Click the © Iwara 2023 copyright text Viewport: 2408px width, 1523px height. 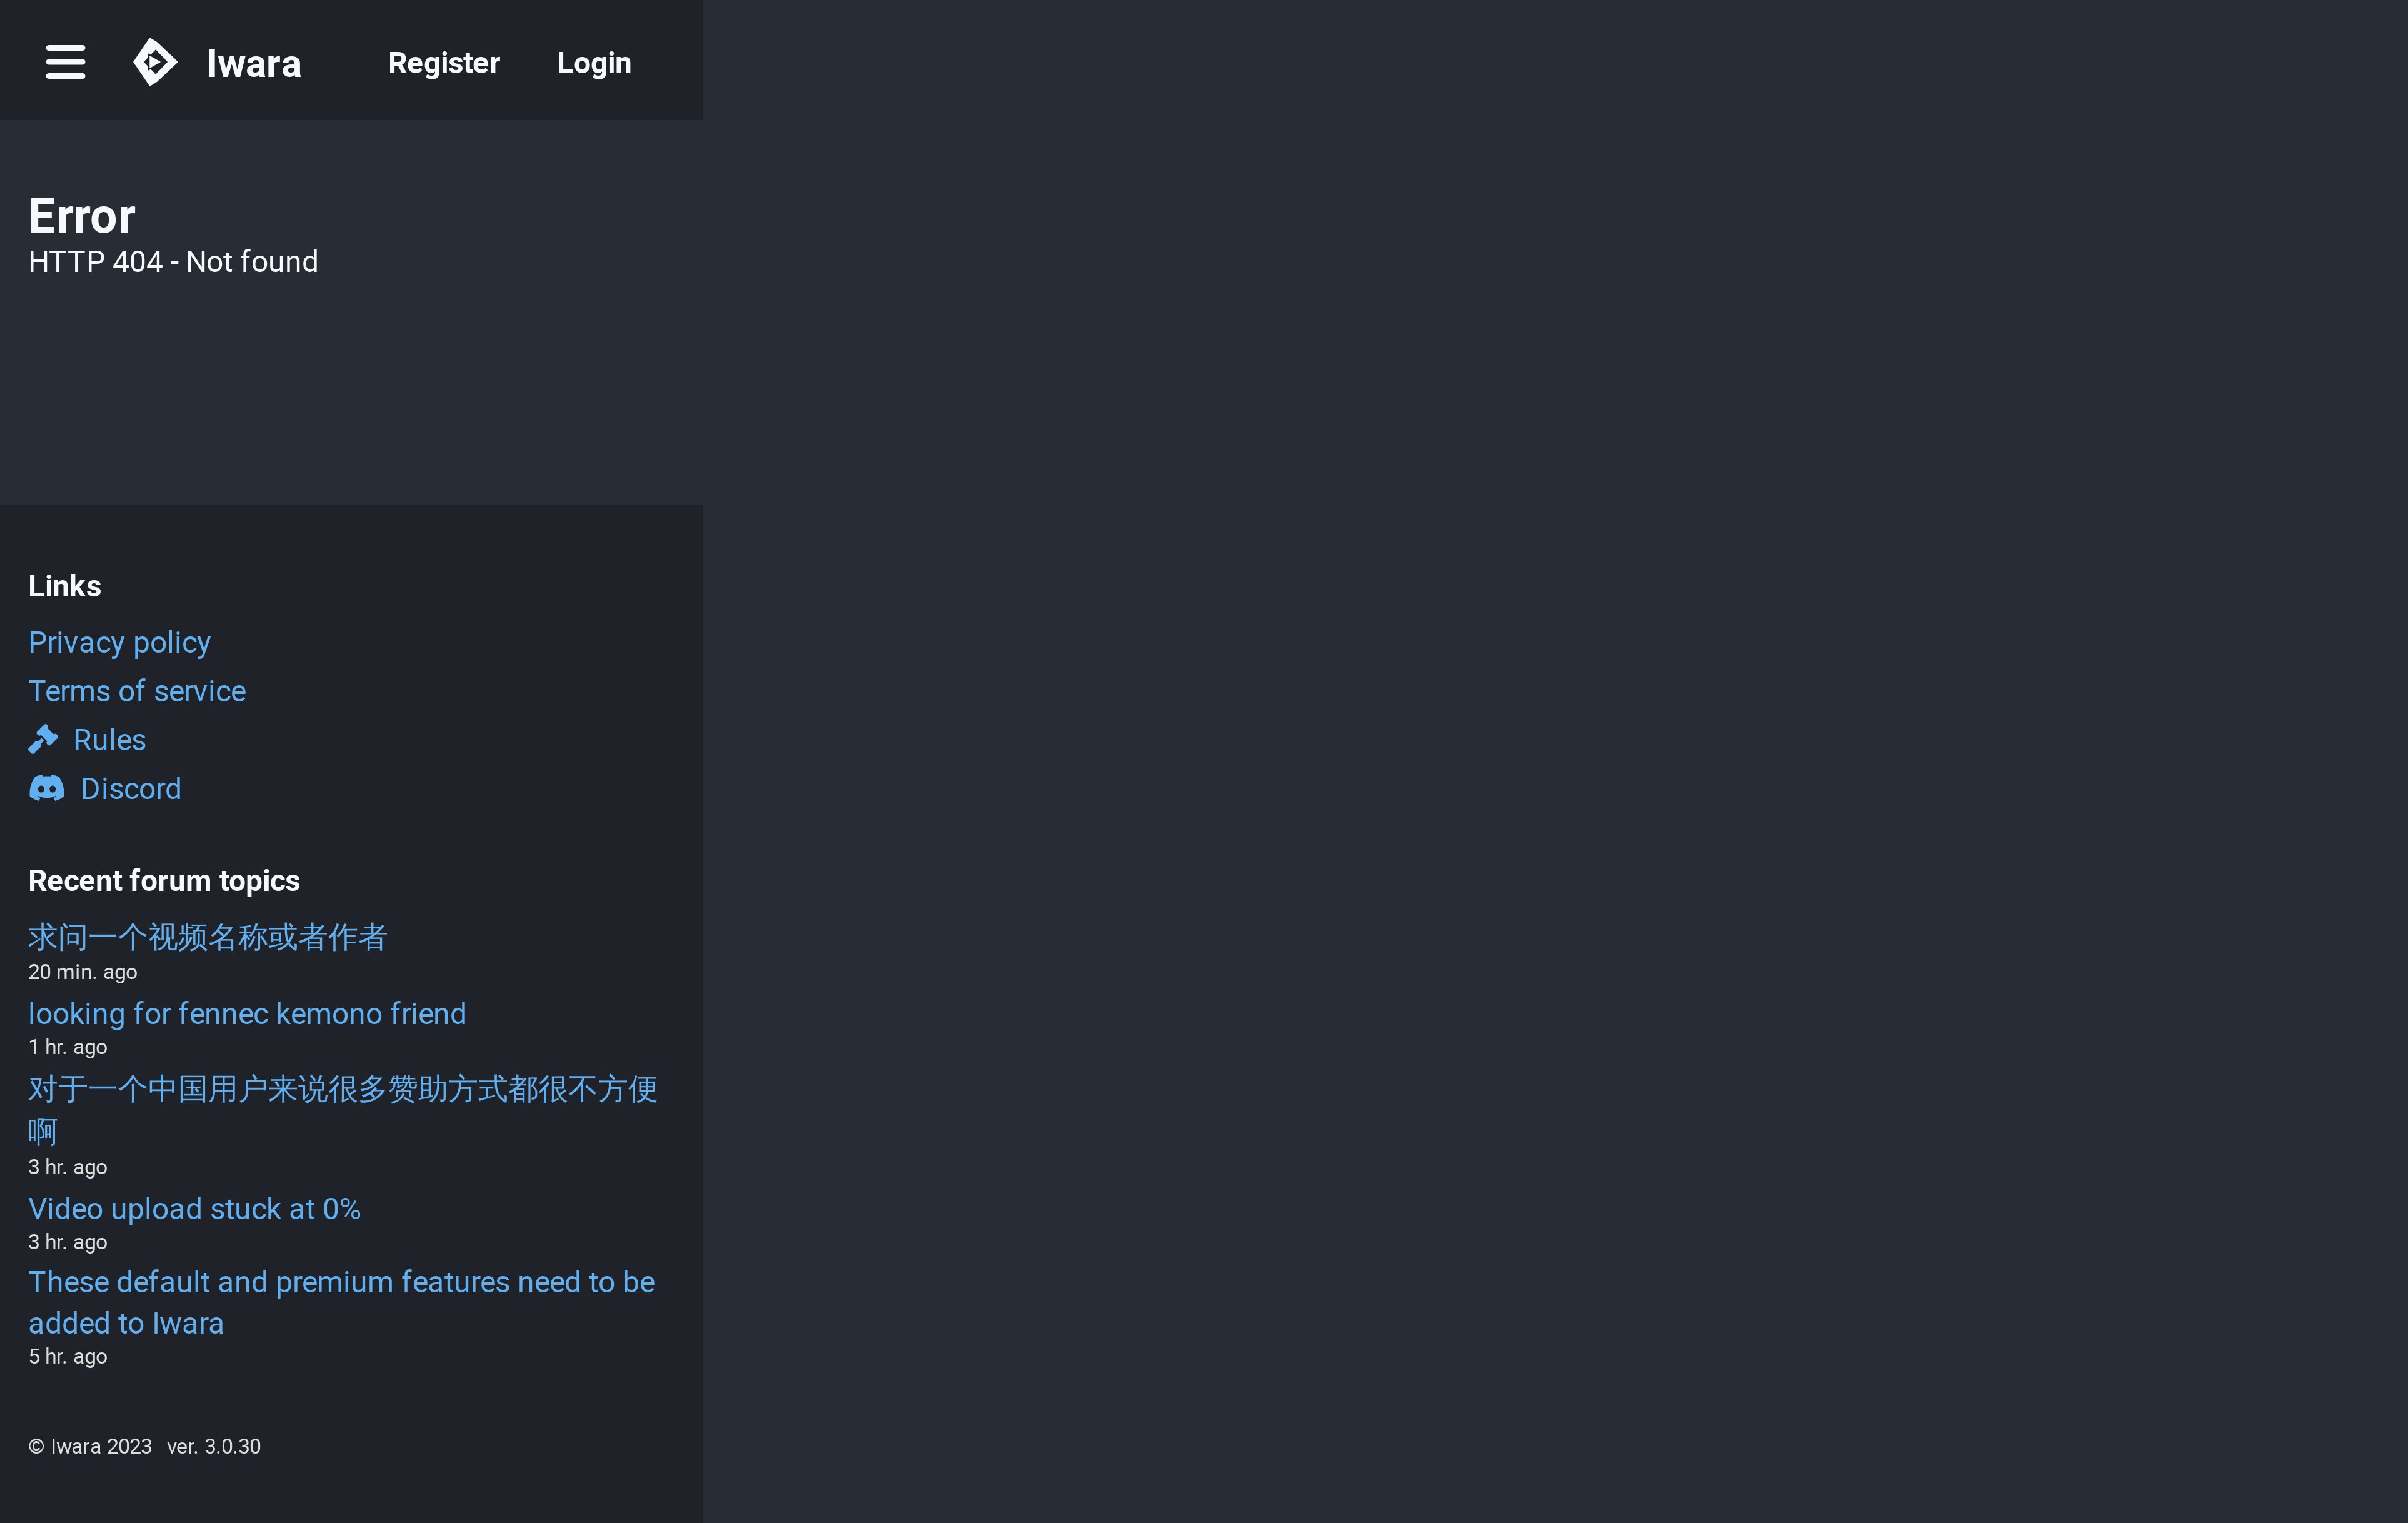(x=90, y=1447)
